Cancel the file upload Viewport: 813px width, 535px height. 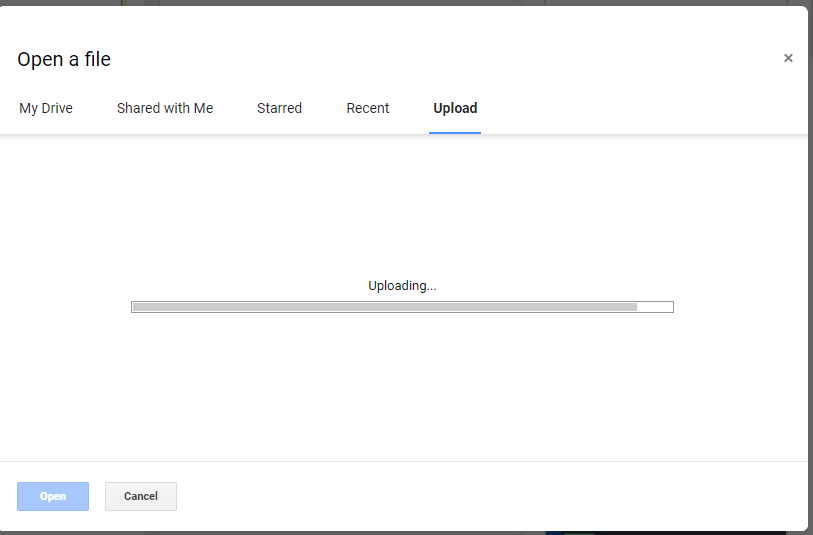point(141,496)
